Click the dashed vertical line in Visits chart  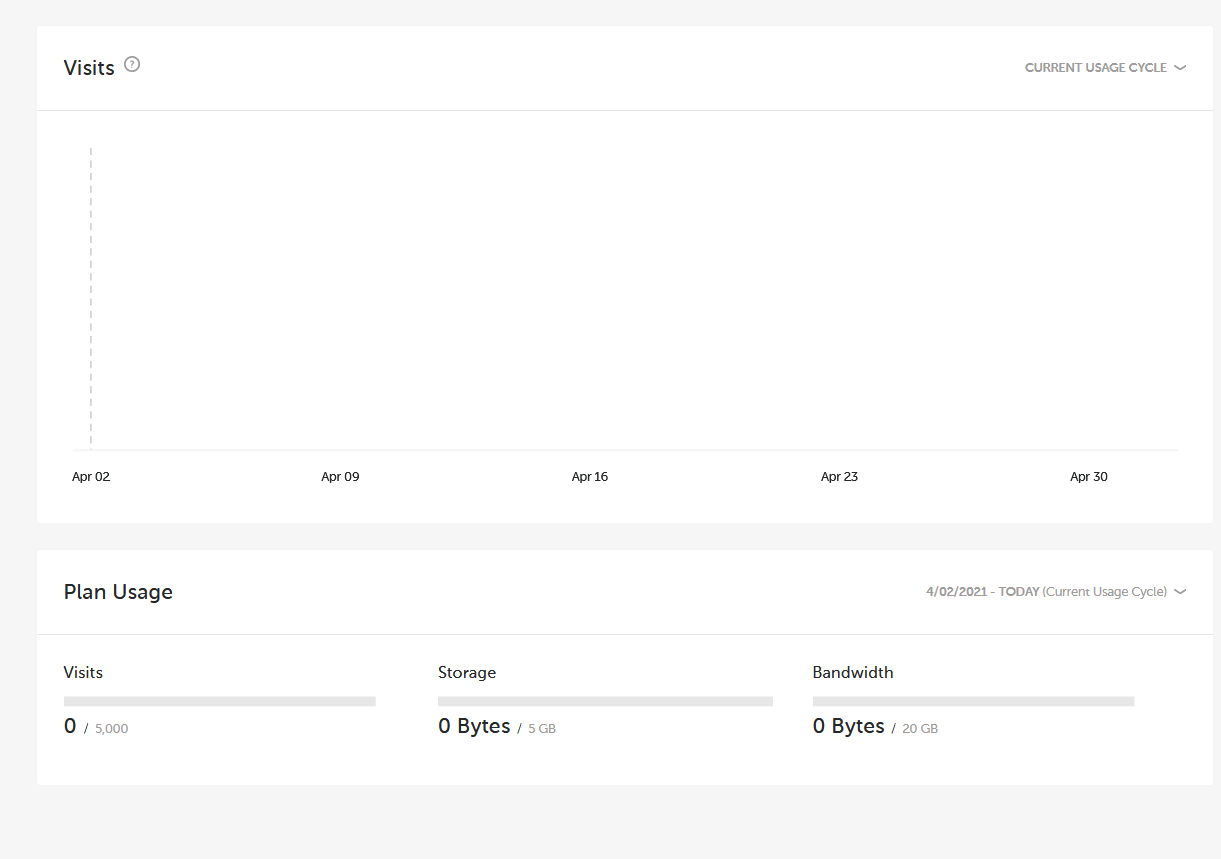pyautogui.click(x=91, y=300)
